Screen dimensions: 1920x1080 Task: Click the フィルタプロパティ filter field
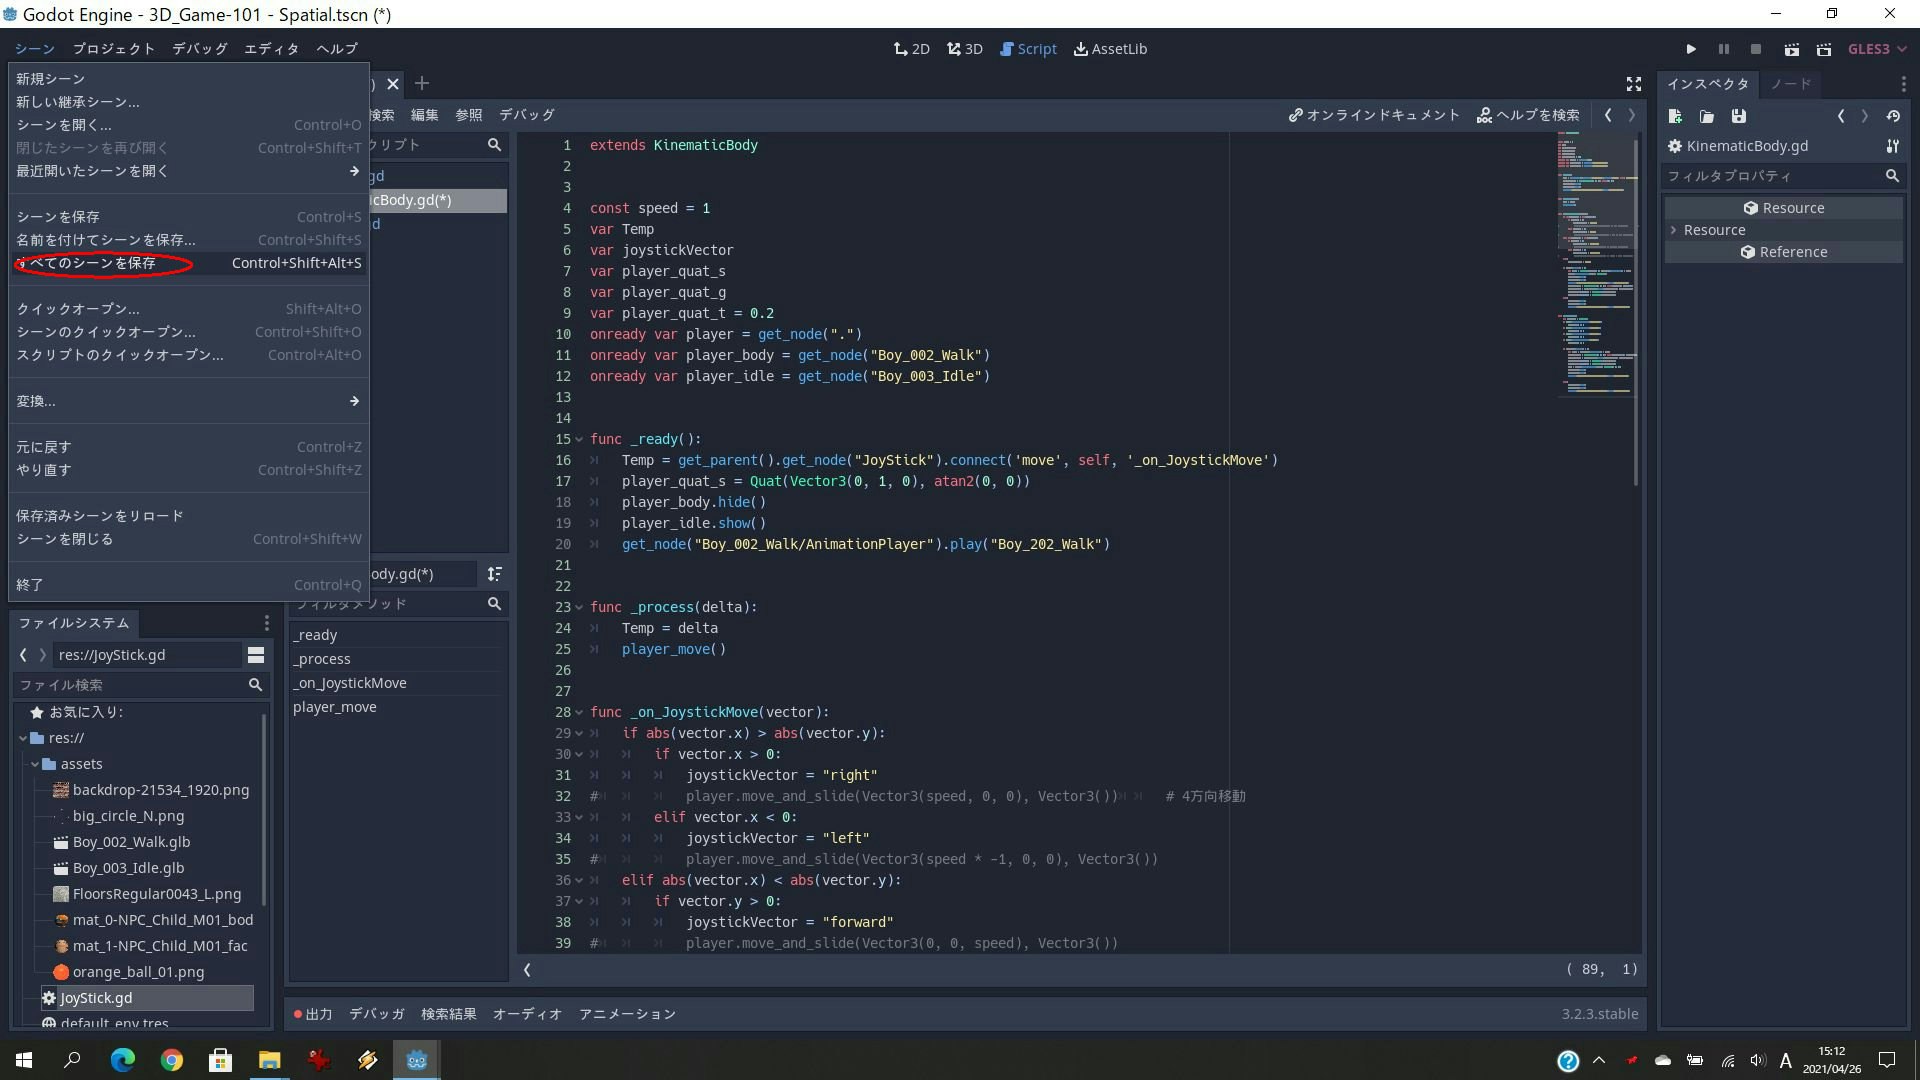click(x=1772, y=176)
